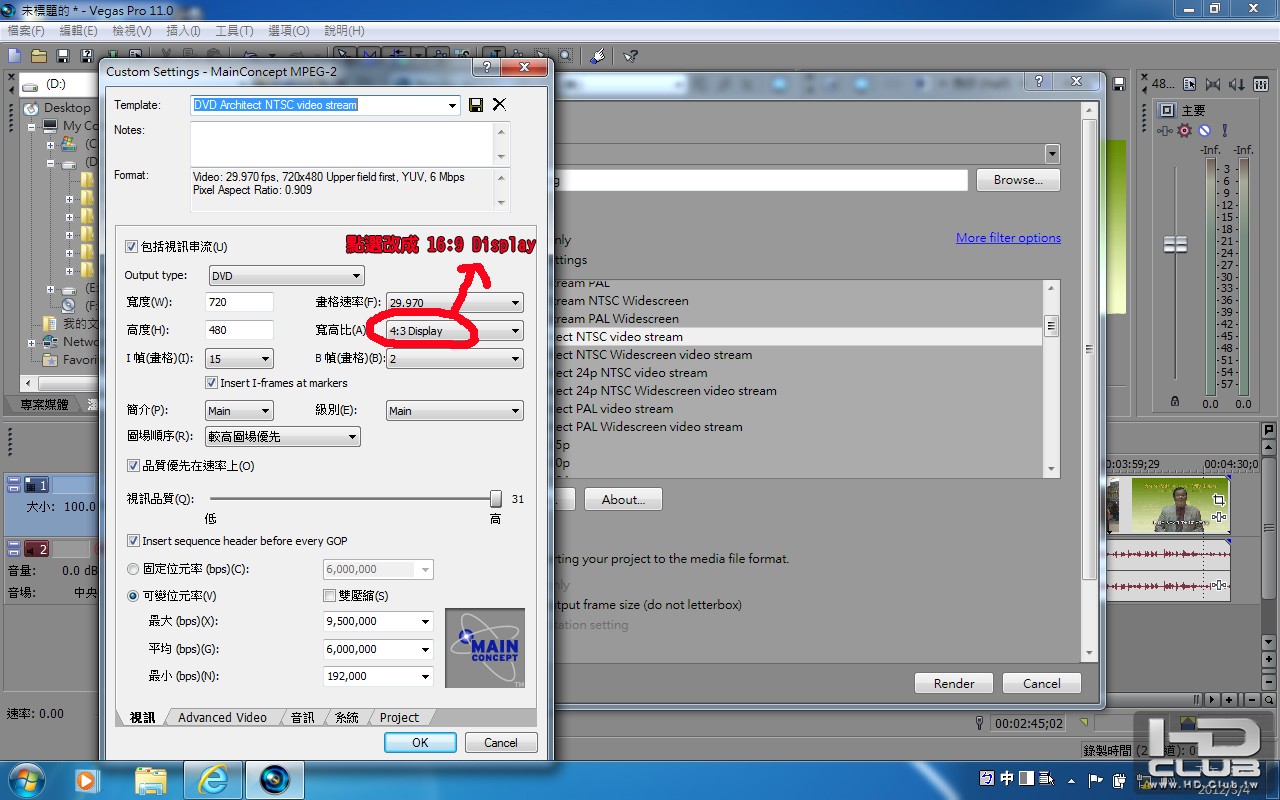Click the floppy save icon in the Render As dialog
Image resolution: width=1280 pixels, height=800 pixels.
[x=1119, y=84]
